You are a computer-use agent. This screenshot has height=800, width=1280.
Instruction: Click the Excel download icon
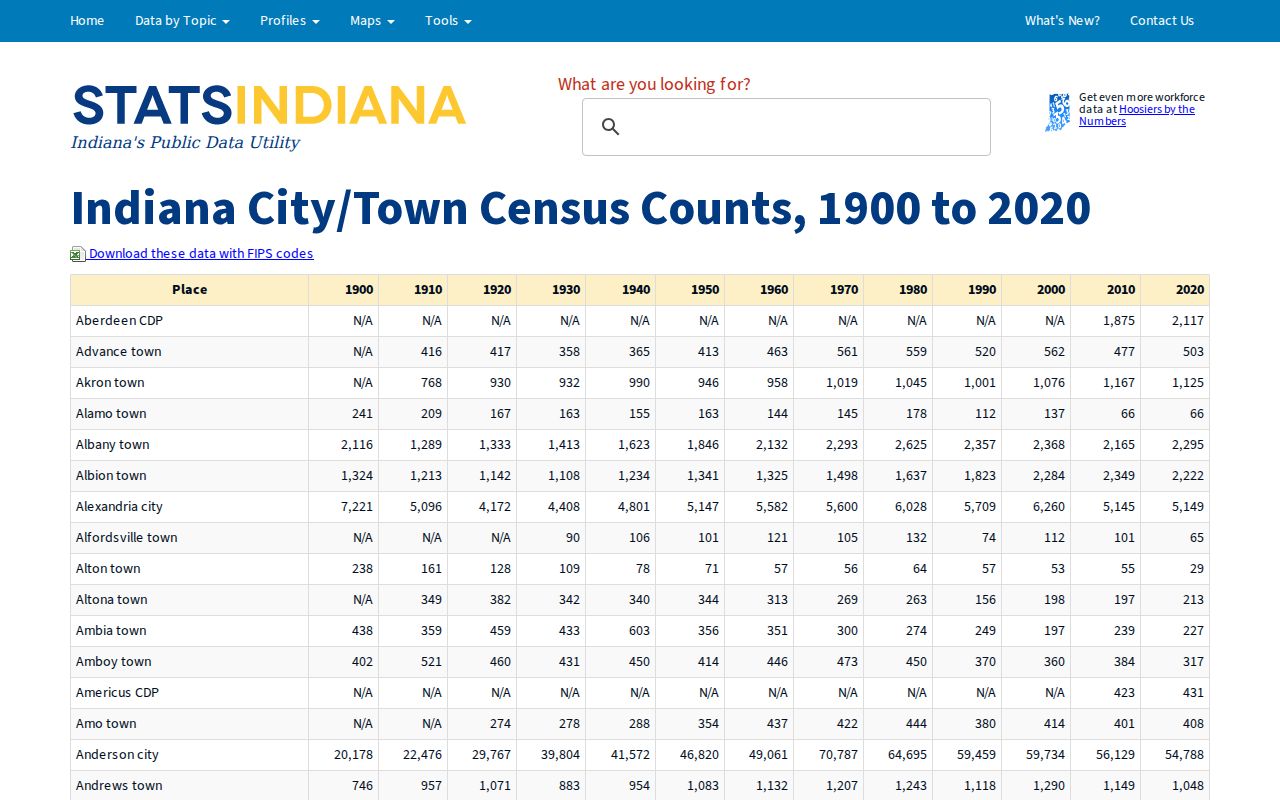78,254
